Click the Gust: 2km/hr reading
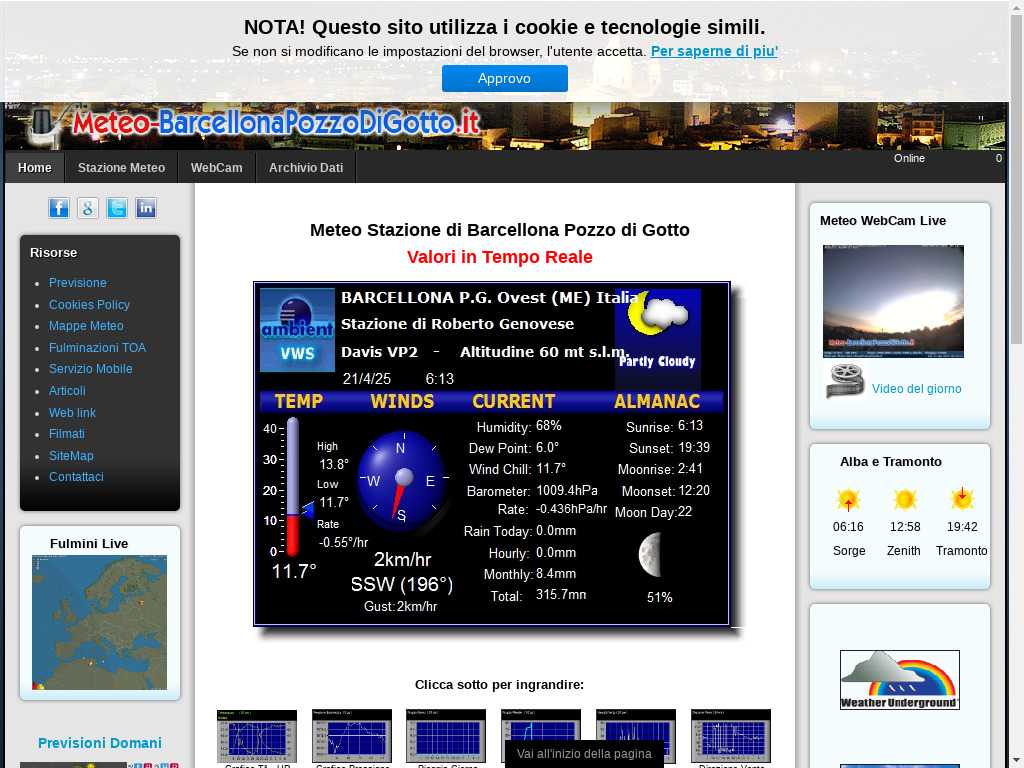This screenshot has height=768, width=1024. pos(401,607)
